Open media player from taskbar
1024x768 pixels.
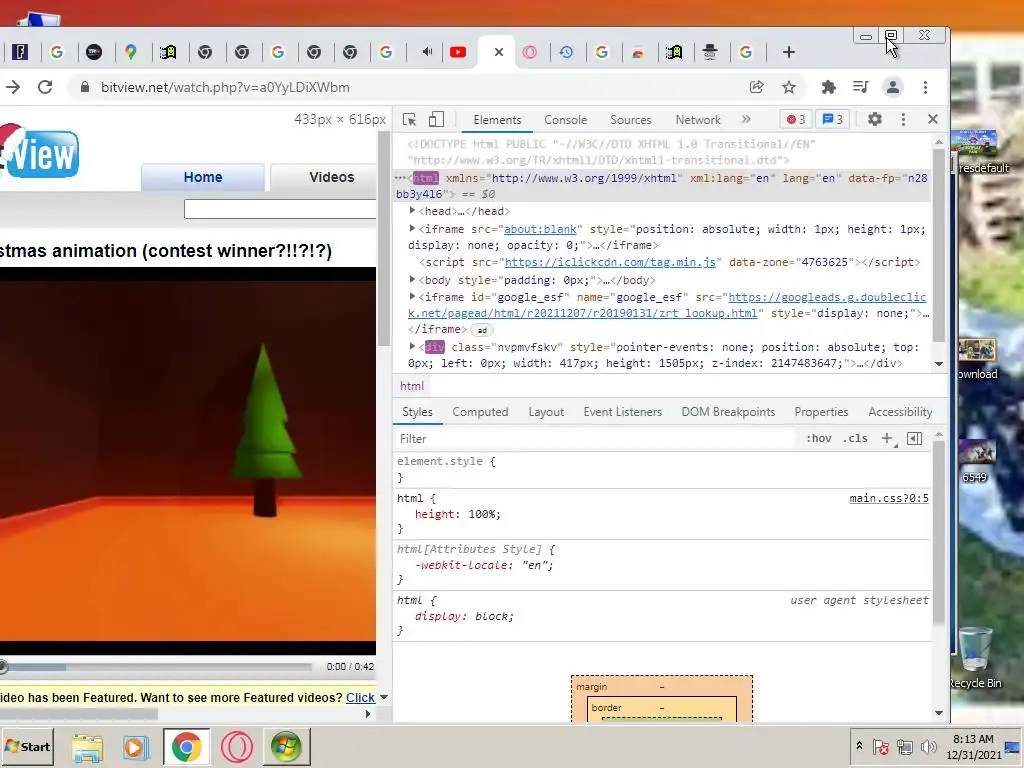click(x=136, y=746)
